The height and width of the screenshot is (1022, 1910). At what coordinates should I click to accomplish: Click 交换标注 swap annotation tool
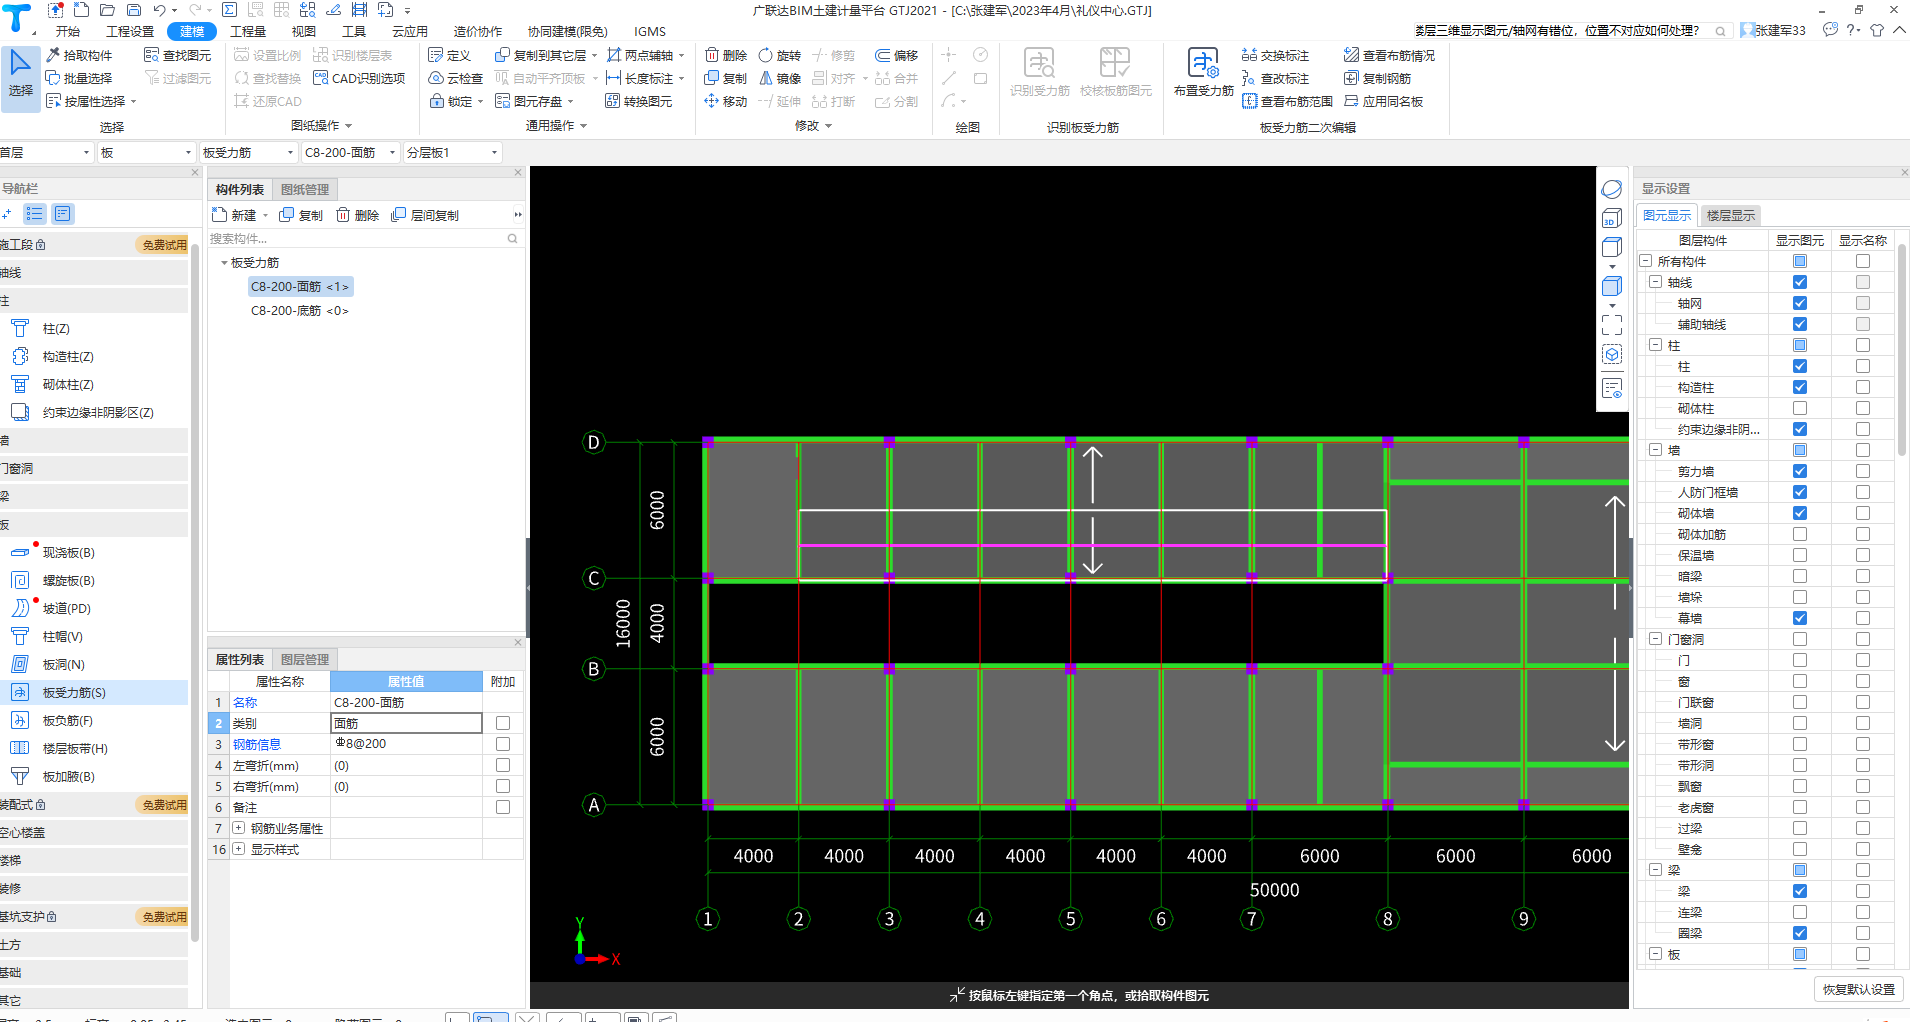[x=1275, y=55]
